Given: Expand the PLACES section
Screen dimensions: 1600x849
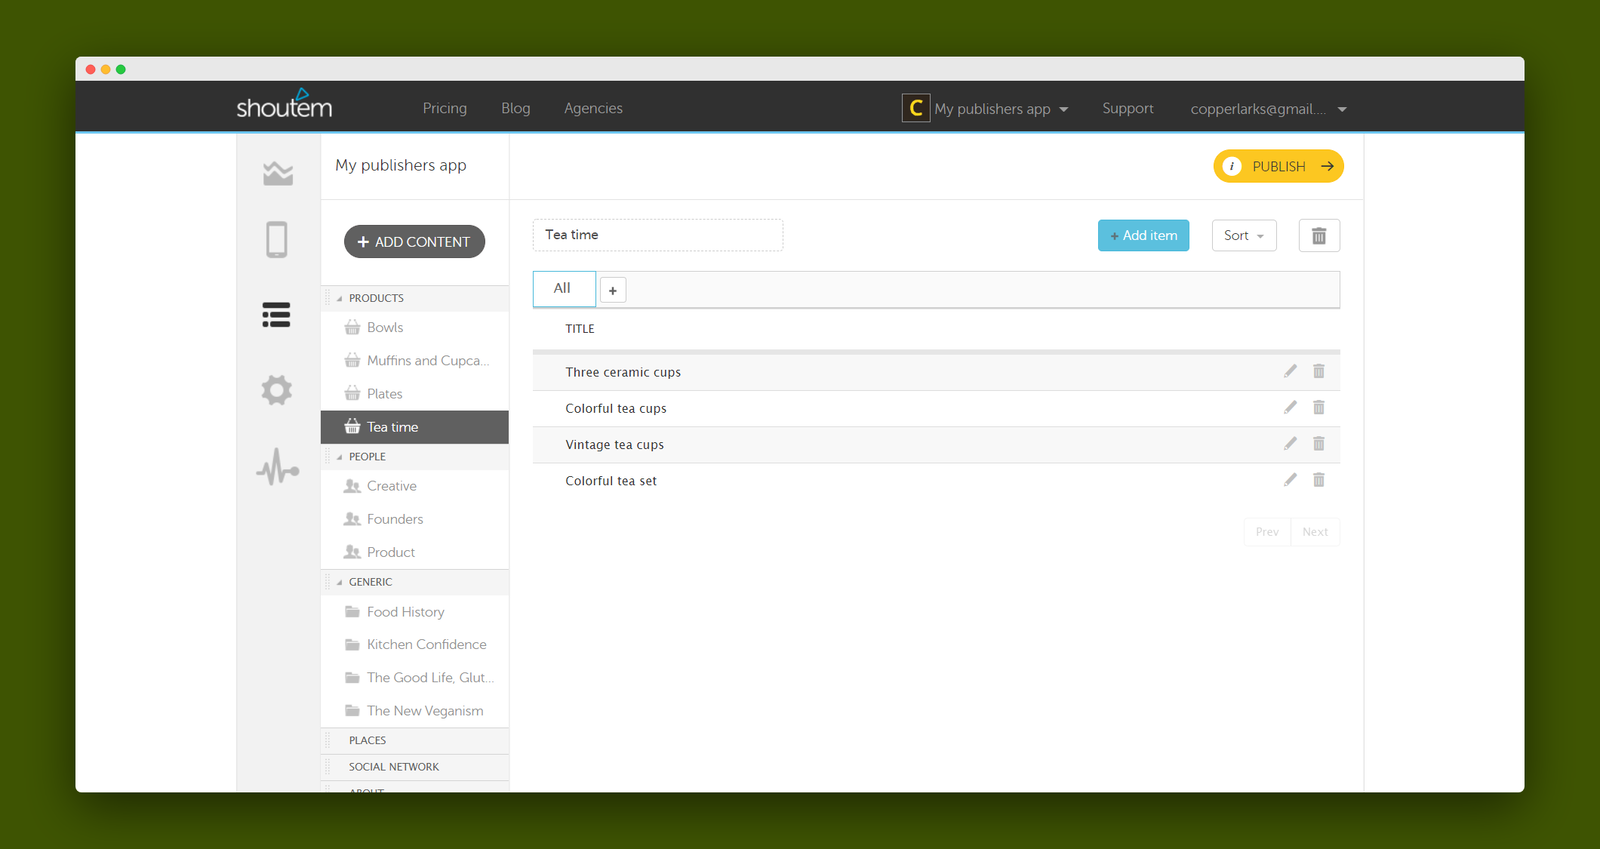Looking at the screenshot, I should click(x=415, y=741).
